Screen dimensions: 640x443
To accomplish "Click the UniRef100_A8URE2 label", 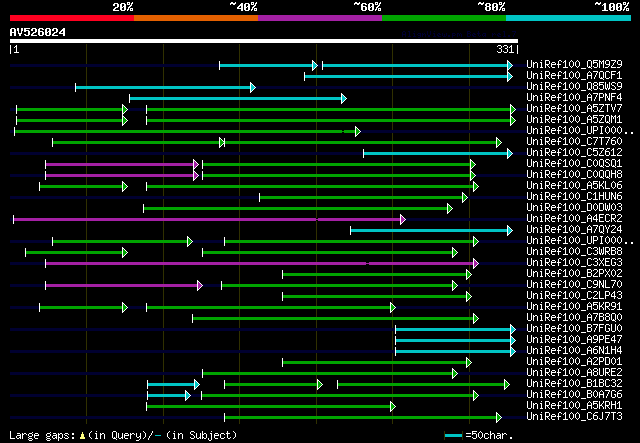I will (574, 373).
